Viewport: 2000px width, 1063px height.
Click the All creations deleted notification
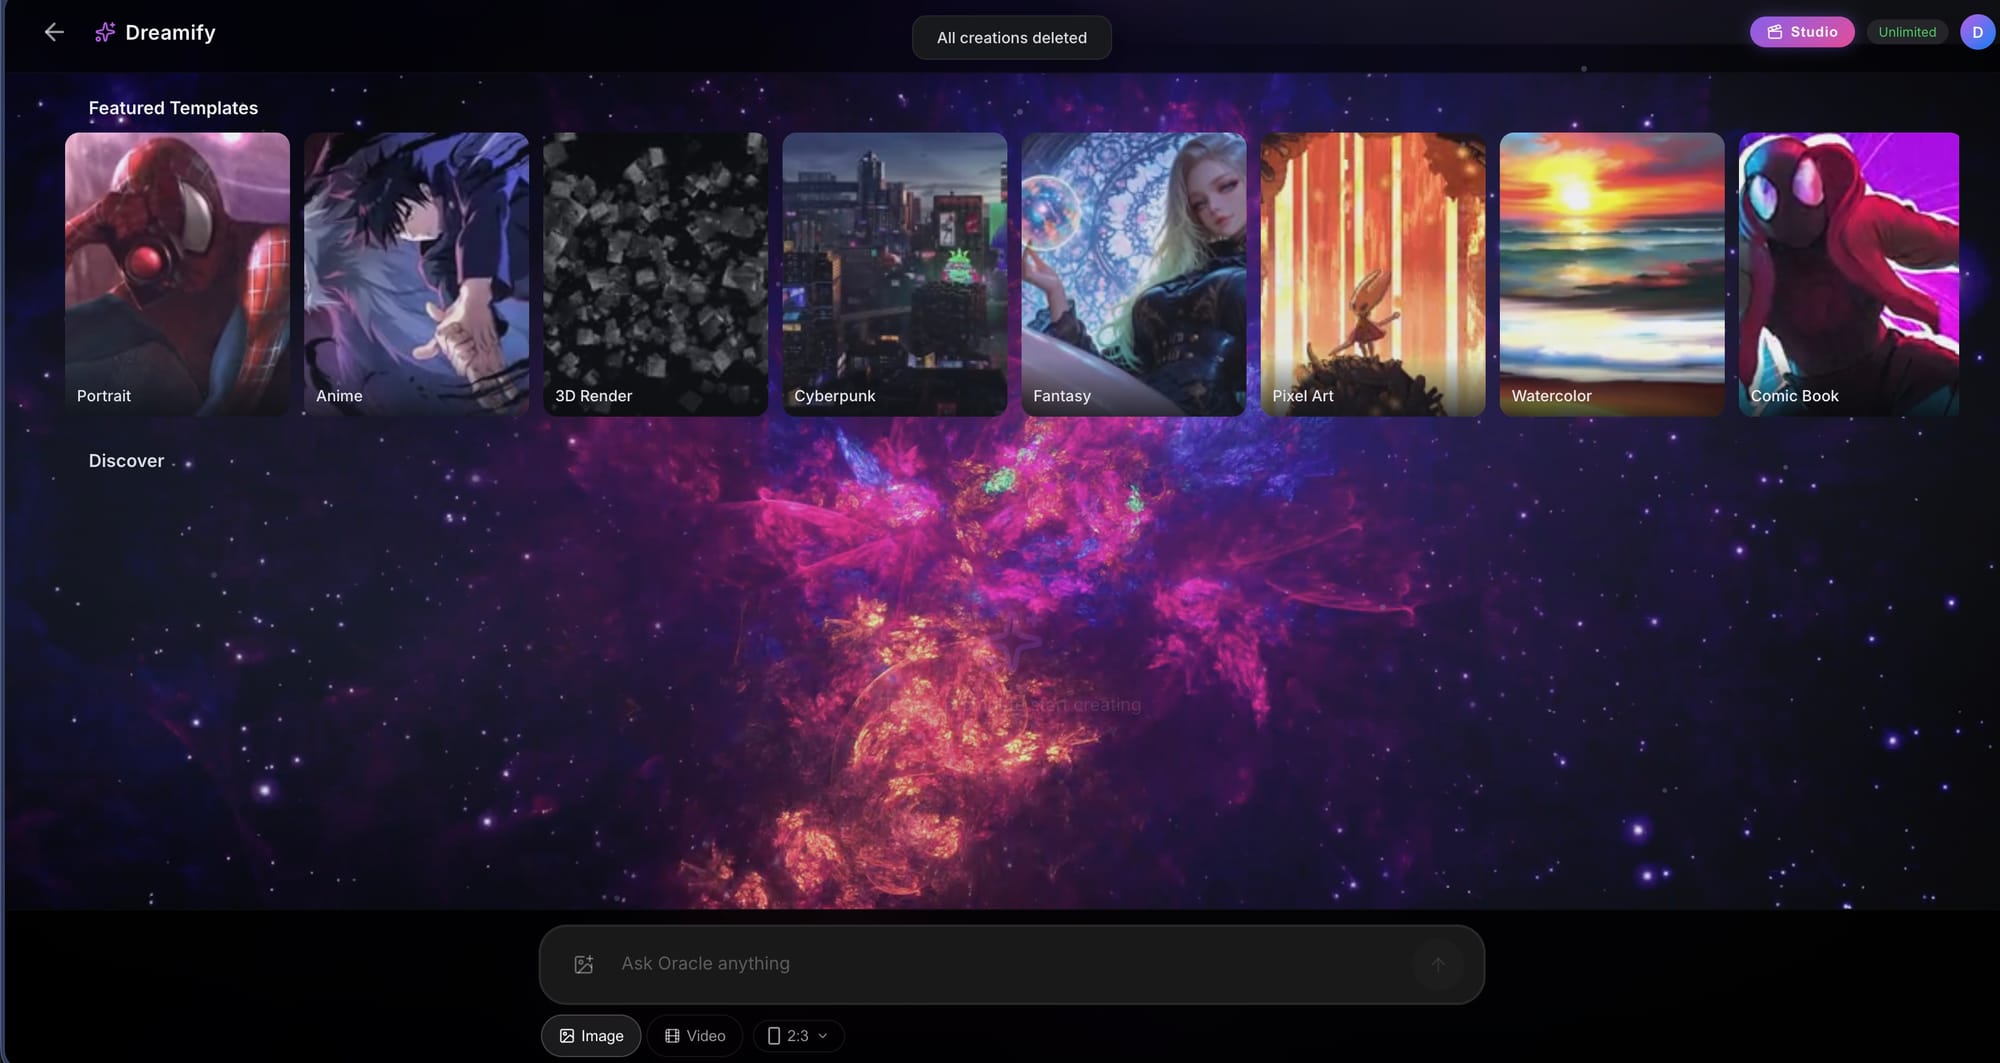point(1012,38)
